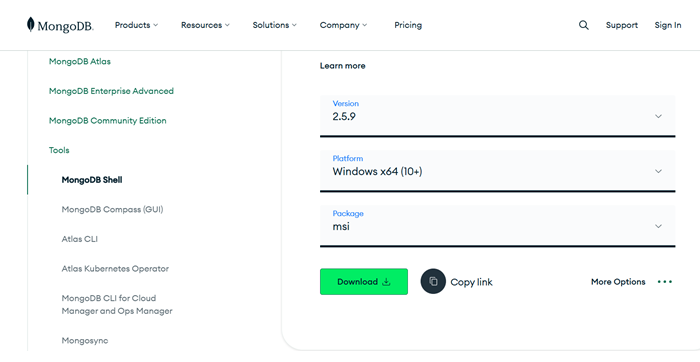Click the More Options label
This screenshot has width=700, height=362.
(x=618, y=282)
